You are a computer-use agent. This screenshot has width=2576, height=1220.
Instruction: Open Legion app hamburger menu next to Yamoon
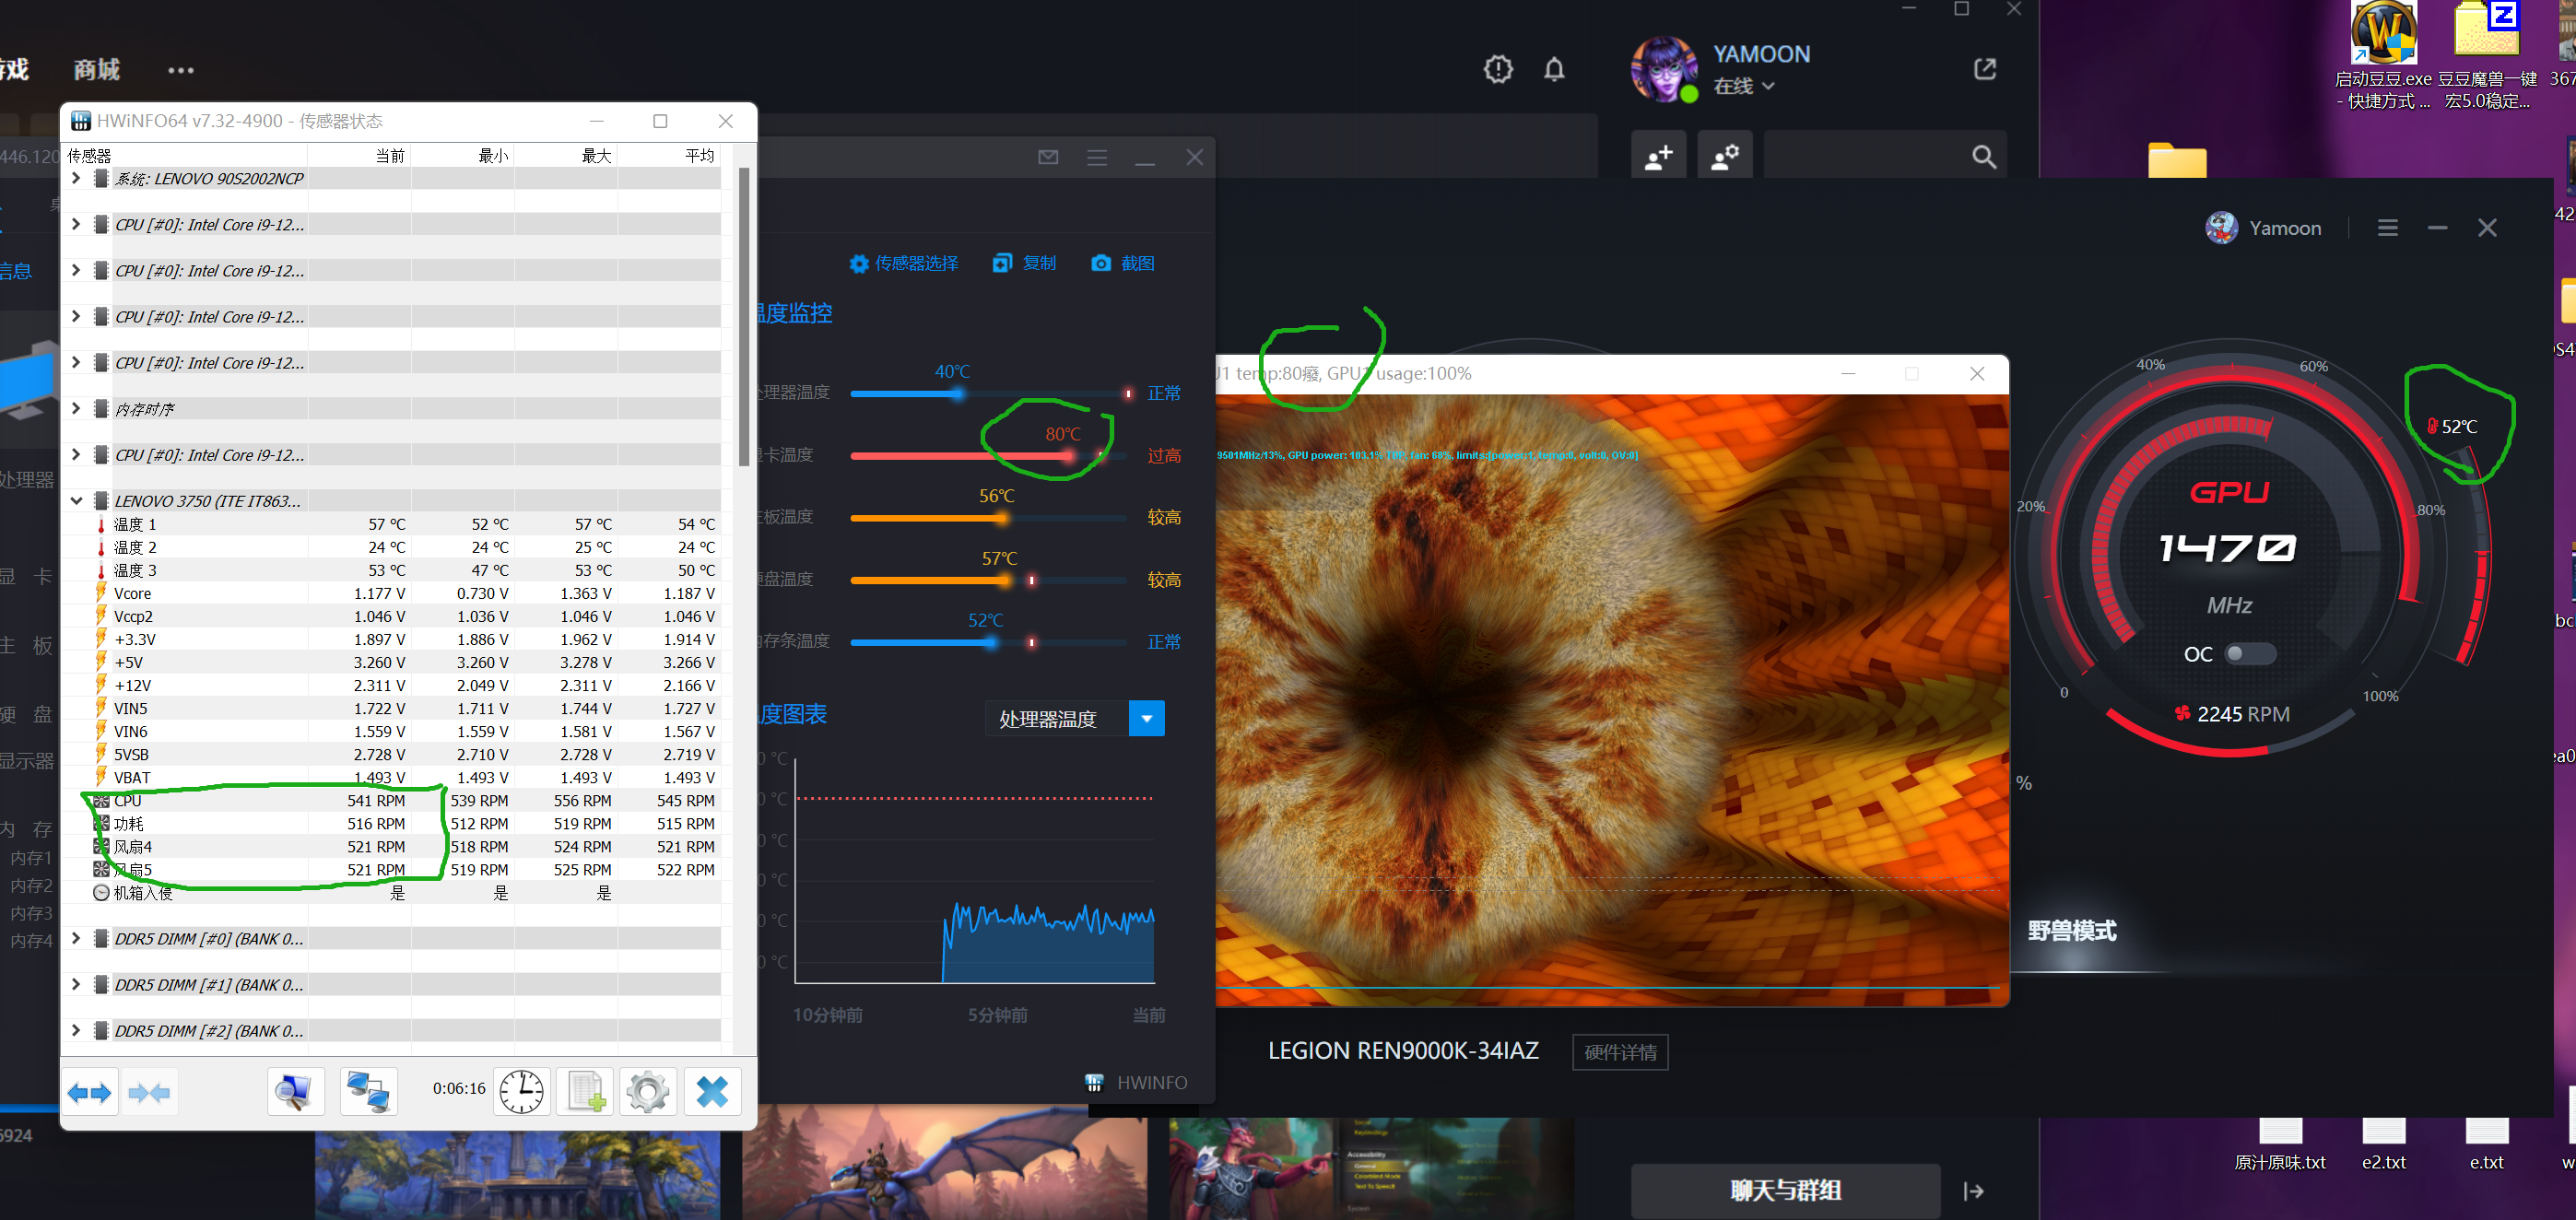click(2387, 228)
